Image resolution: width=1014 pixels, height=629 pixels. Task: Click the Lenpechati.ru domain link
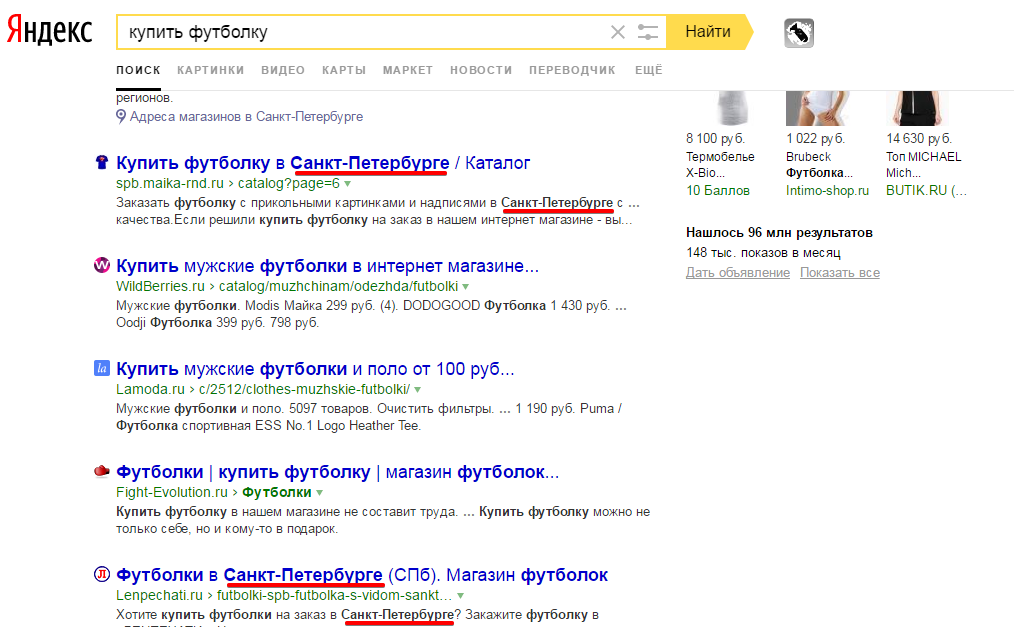point(160,595)
